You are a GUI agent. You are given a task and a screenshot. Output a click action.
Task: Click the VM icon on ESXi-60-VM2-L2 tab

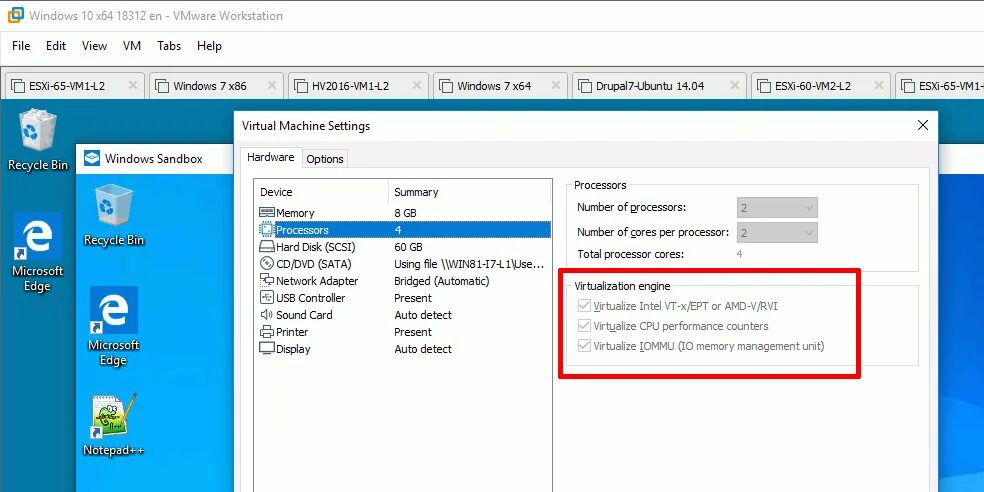point(764,86)
